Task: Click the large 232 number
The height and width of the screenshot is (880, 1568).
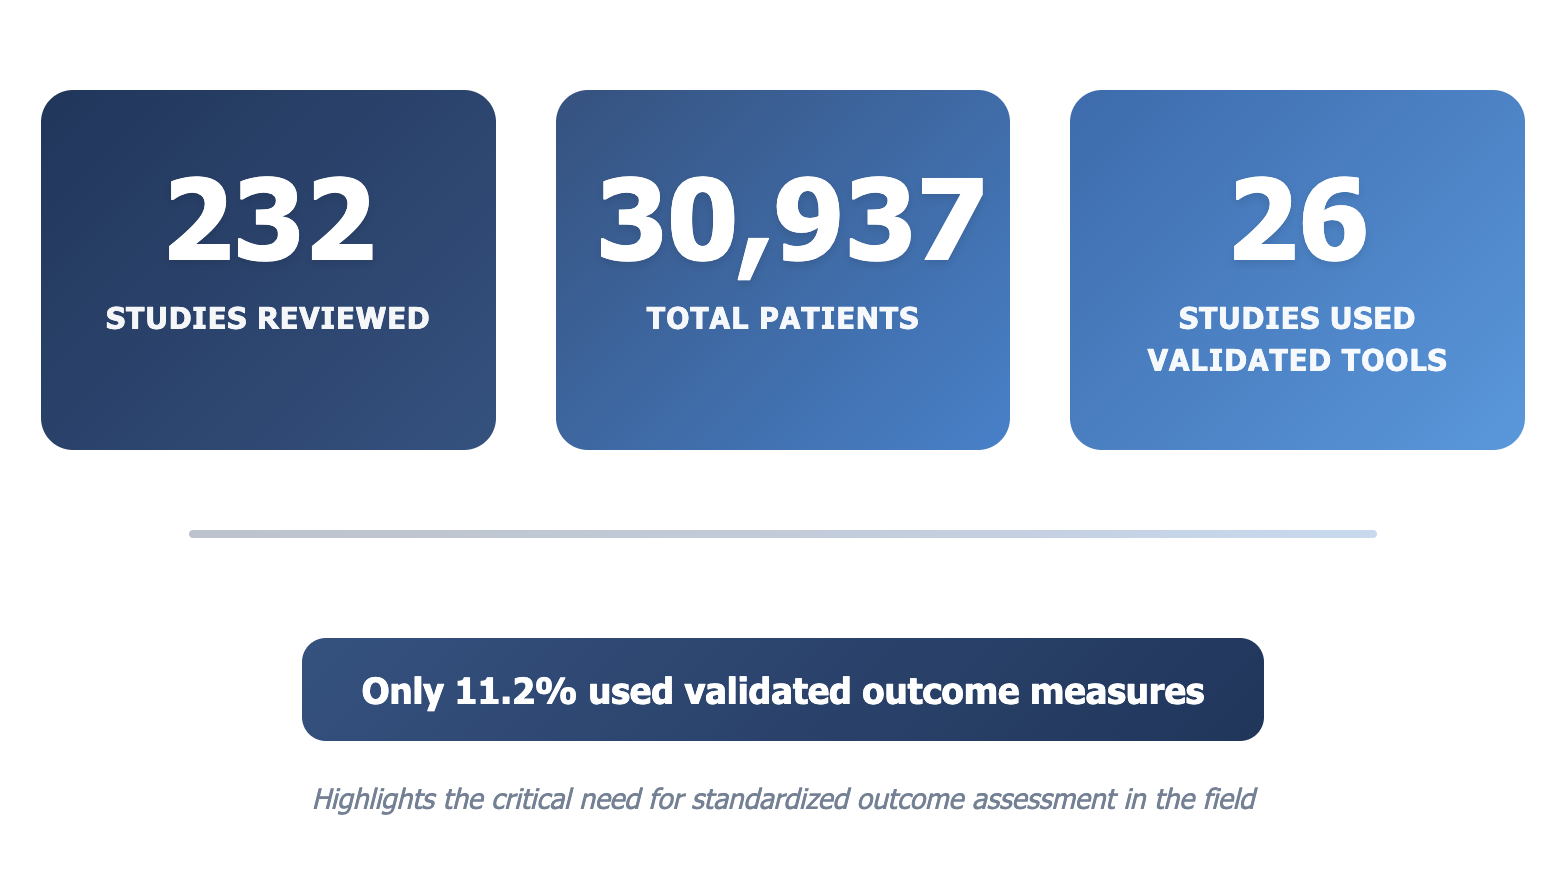Action: tap(269, 220)
